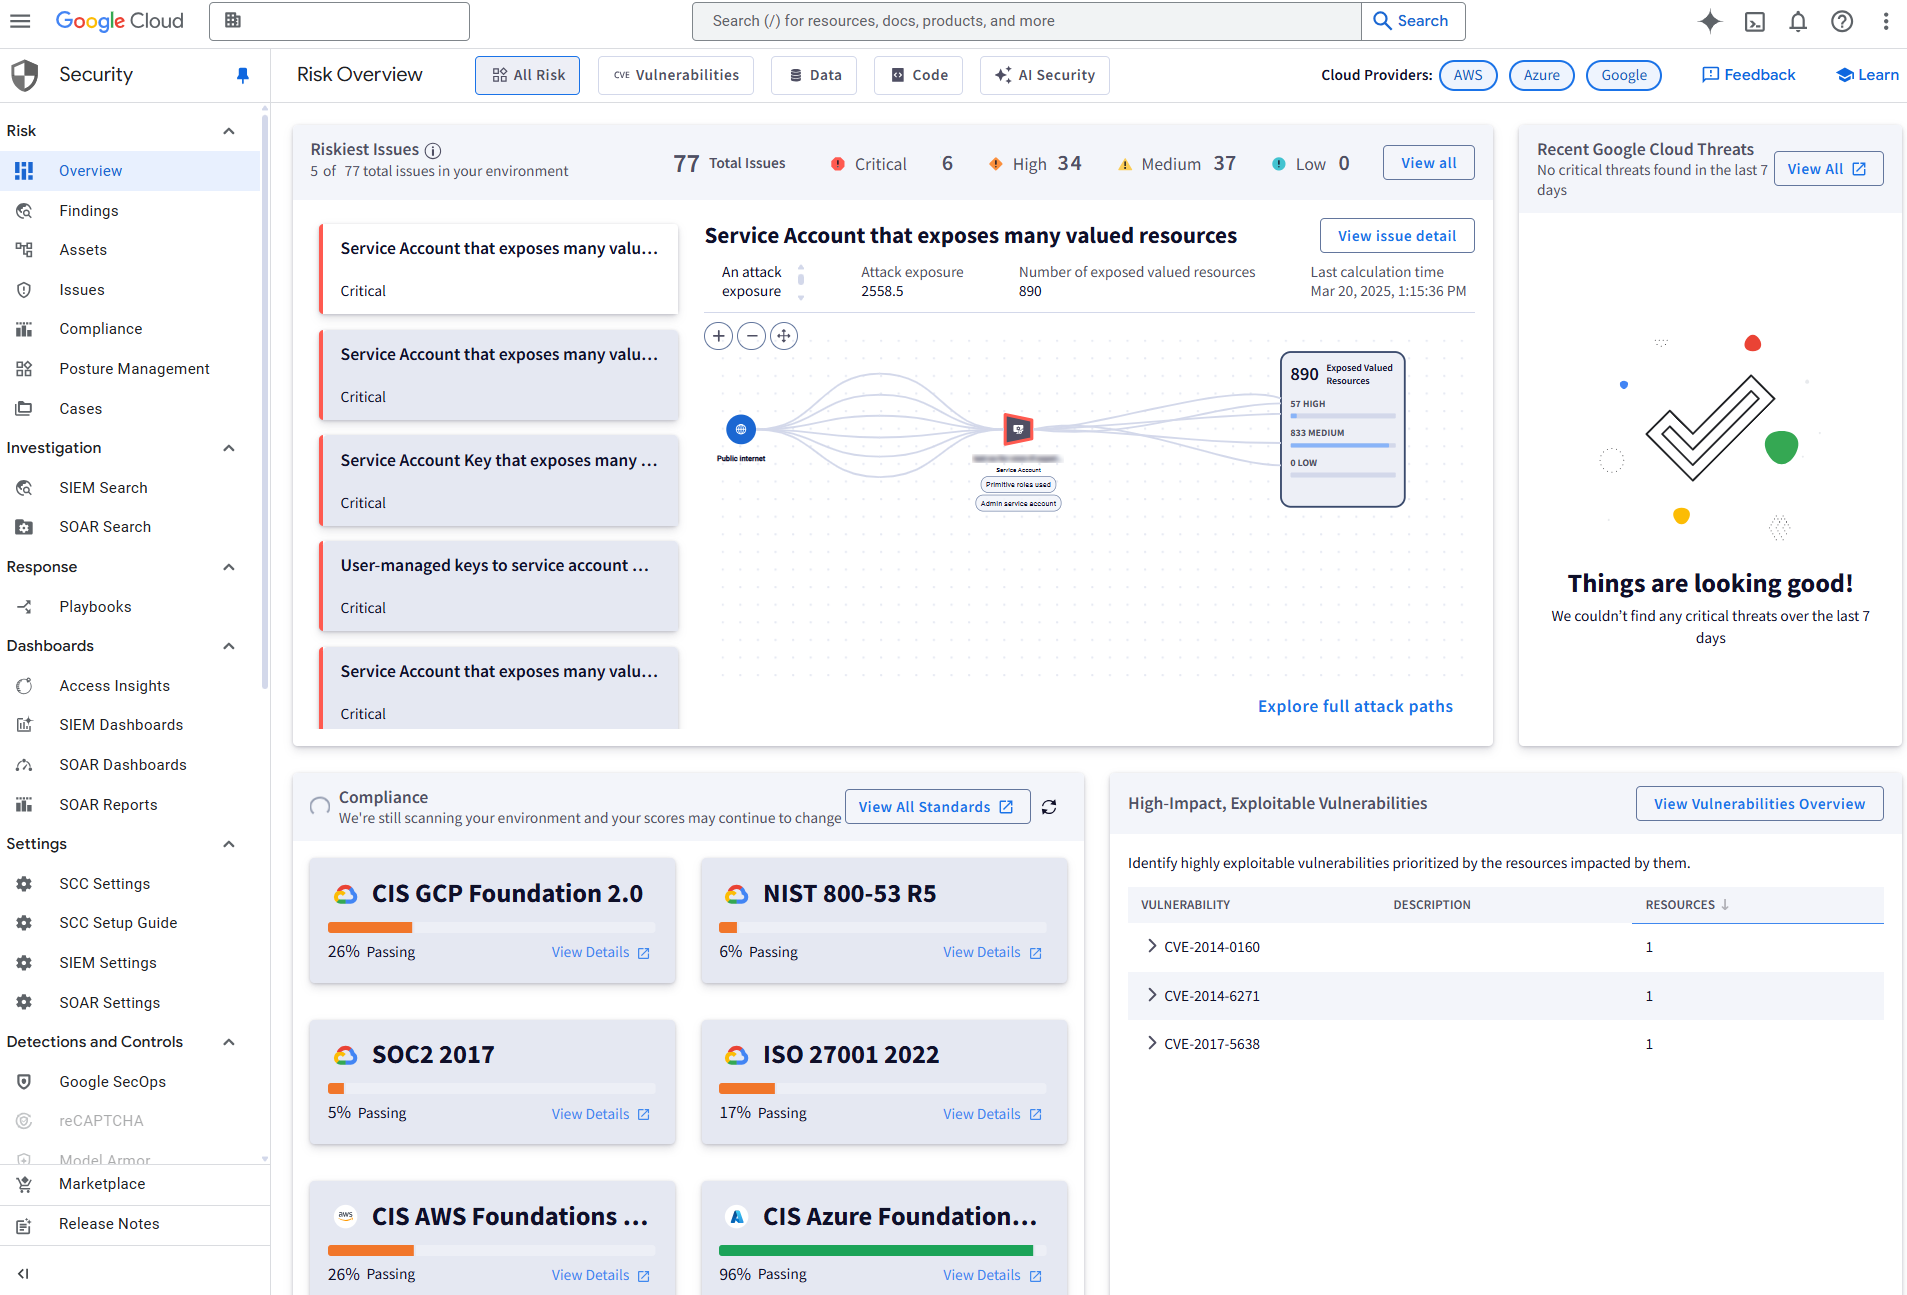This screenshot has height=1295, width=1907.
Task: Pin the Security navigation panel
Action: point(243,74)
